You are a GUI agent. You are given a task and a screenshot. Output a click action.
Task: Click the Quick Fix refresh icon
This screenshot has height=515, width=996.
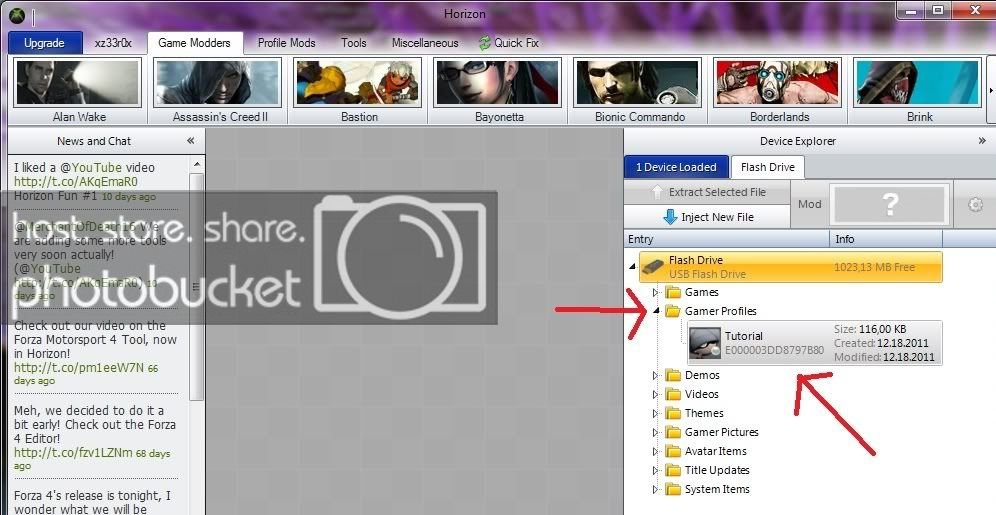485,43
